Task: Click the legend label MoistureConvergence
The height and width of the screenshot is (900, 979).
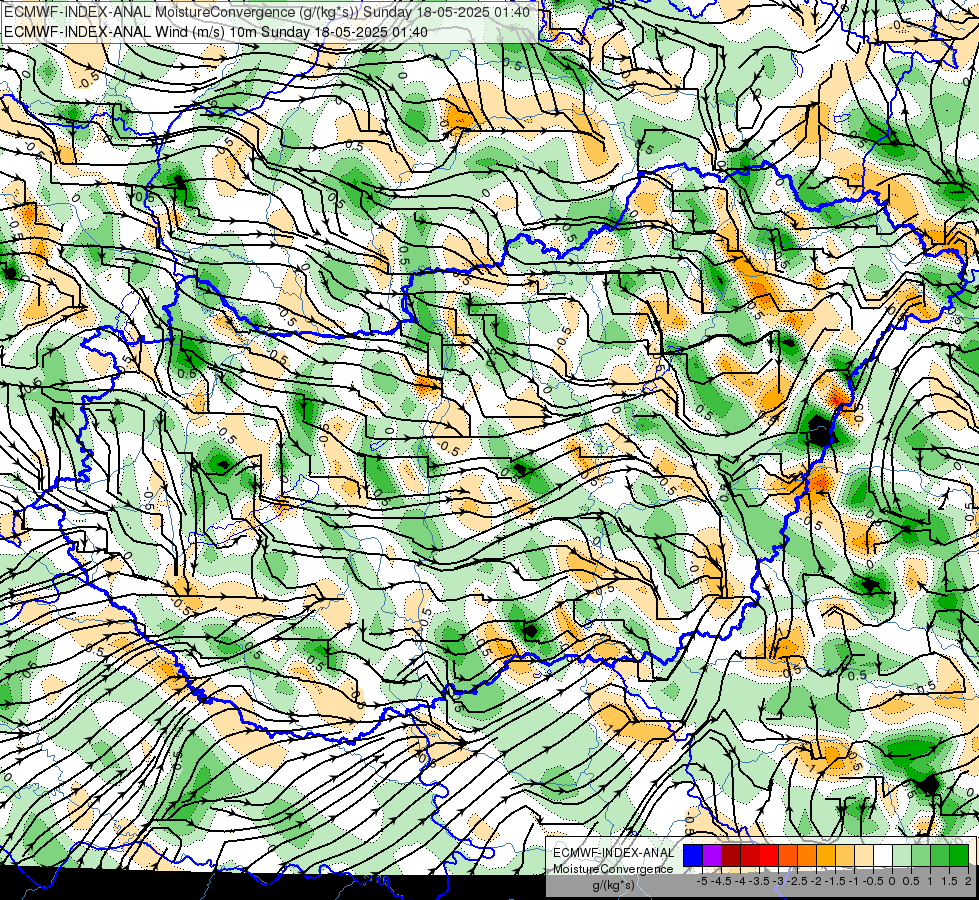Action: 613,869
